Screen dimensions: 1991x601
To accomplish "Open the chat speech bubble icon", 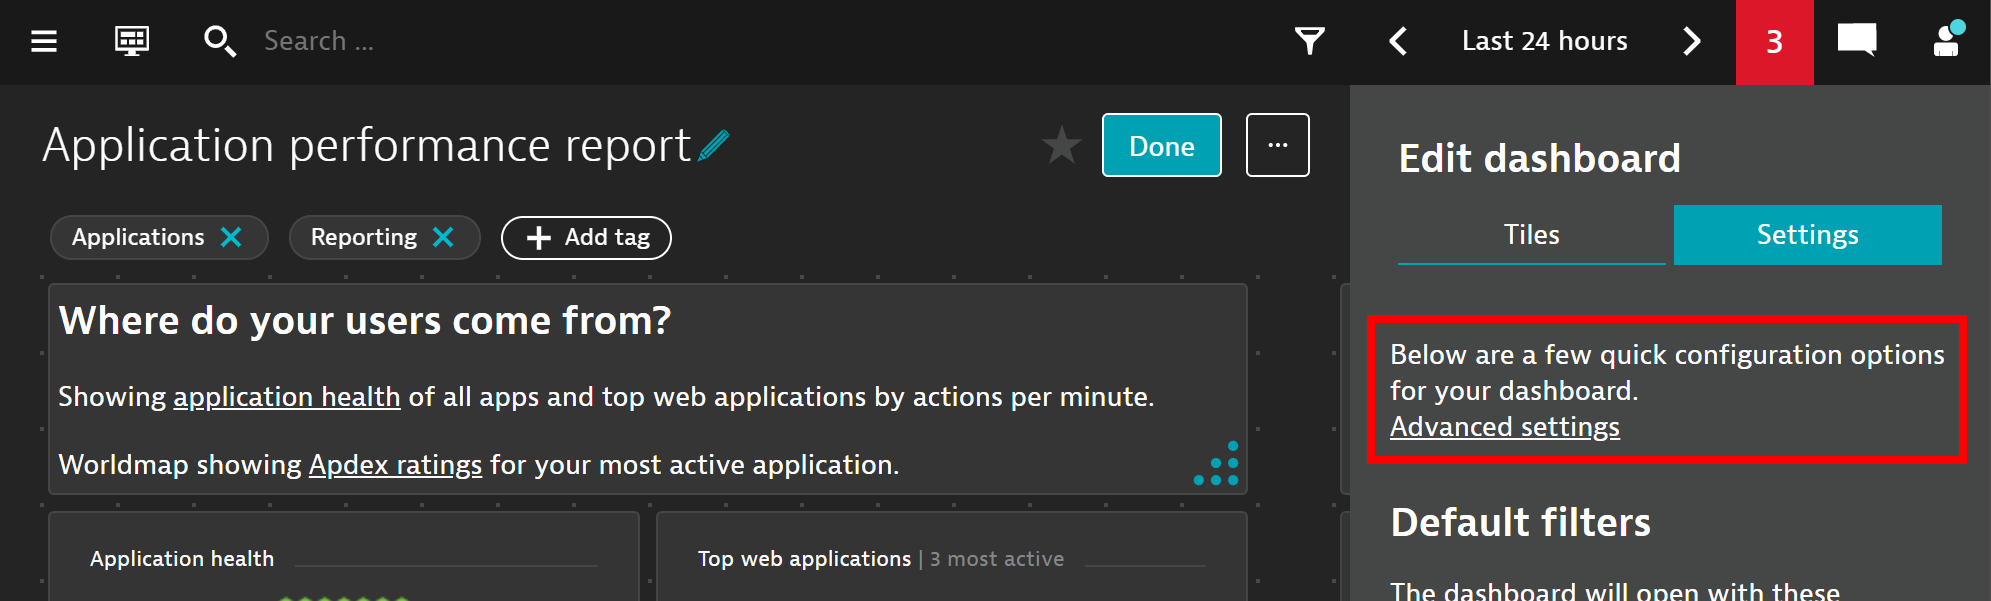I will click(1857, 41).
